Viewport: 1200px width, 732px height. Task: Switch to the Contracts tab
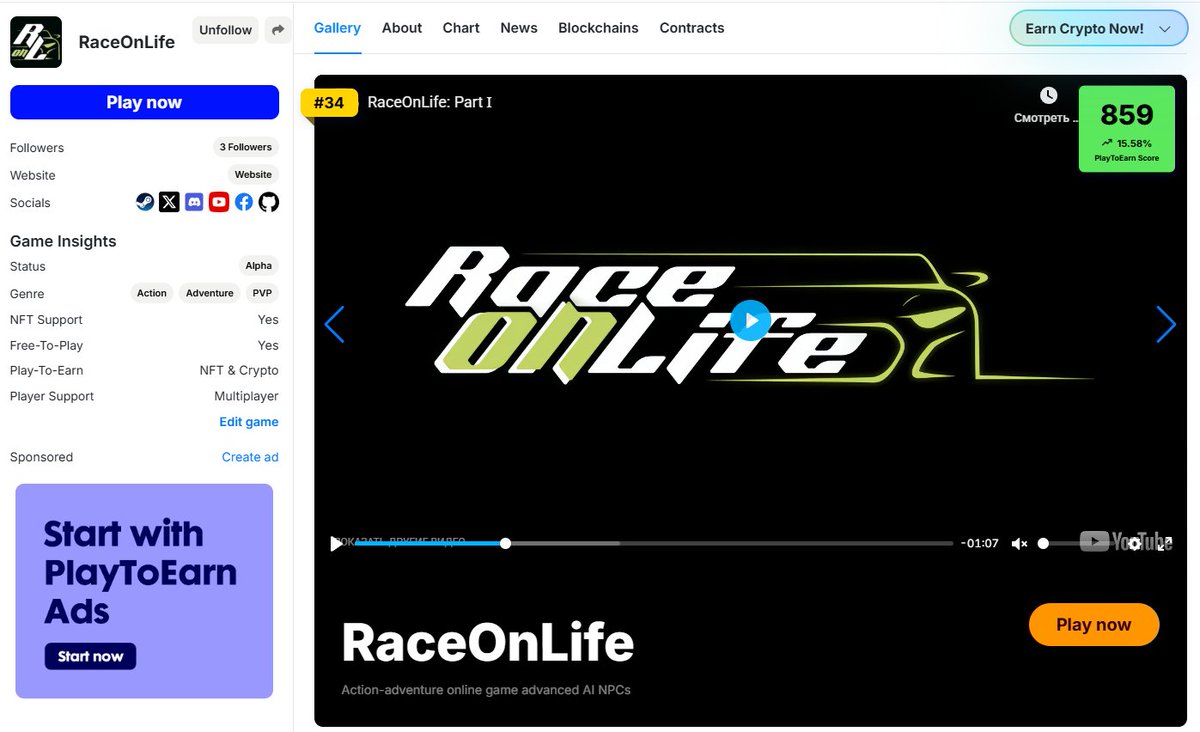pos(692,28)
